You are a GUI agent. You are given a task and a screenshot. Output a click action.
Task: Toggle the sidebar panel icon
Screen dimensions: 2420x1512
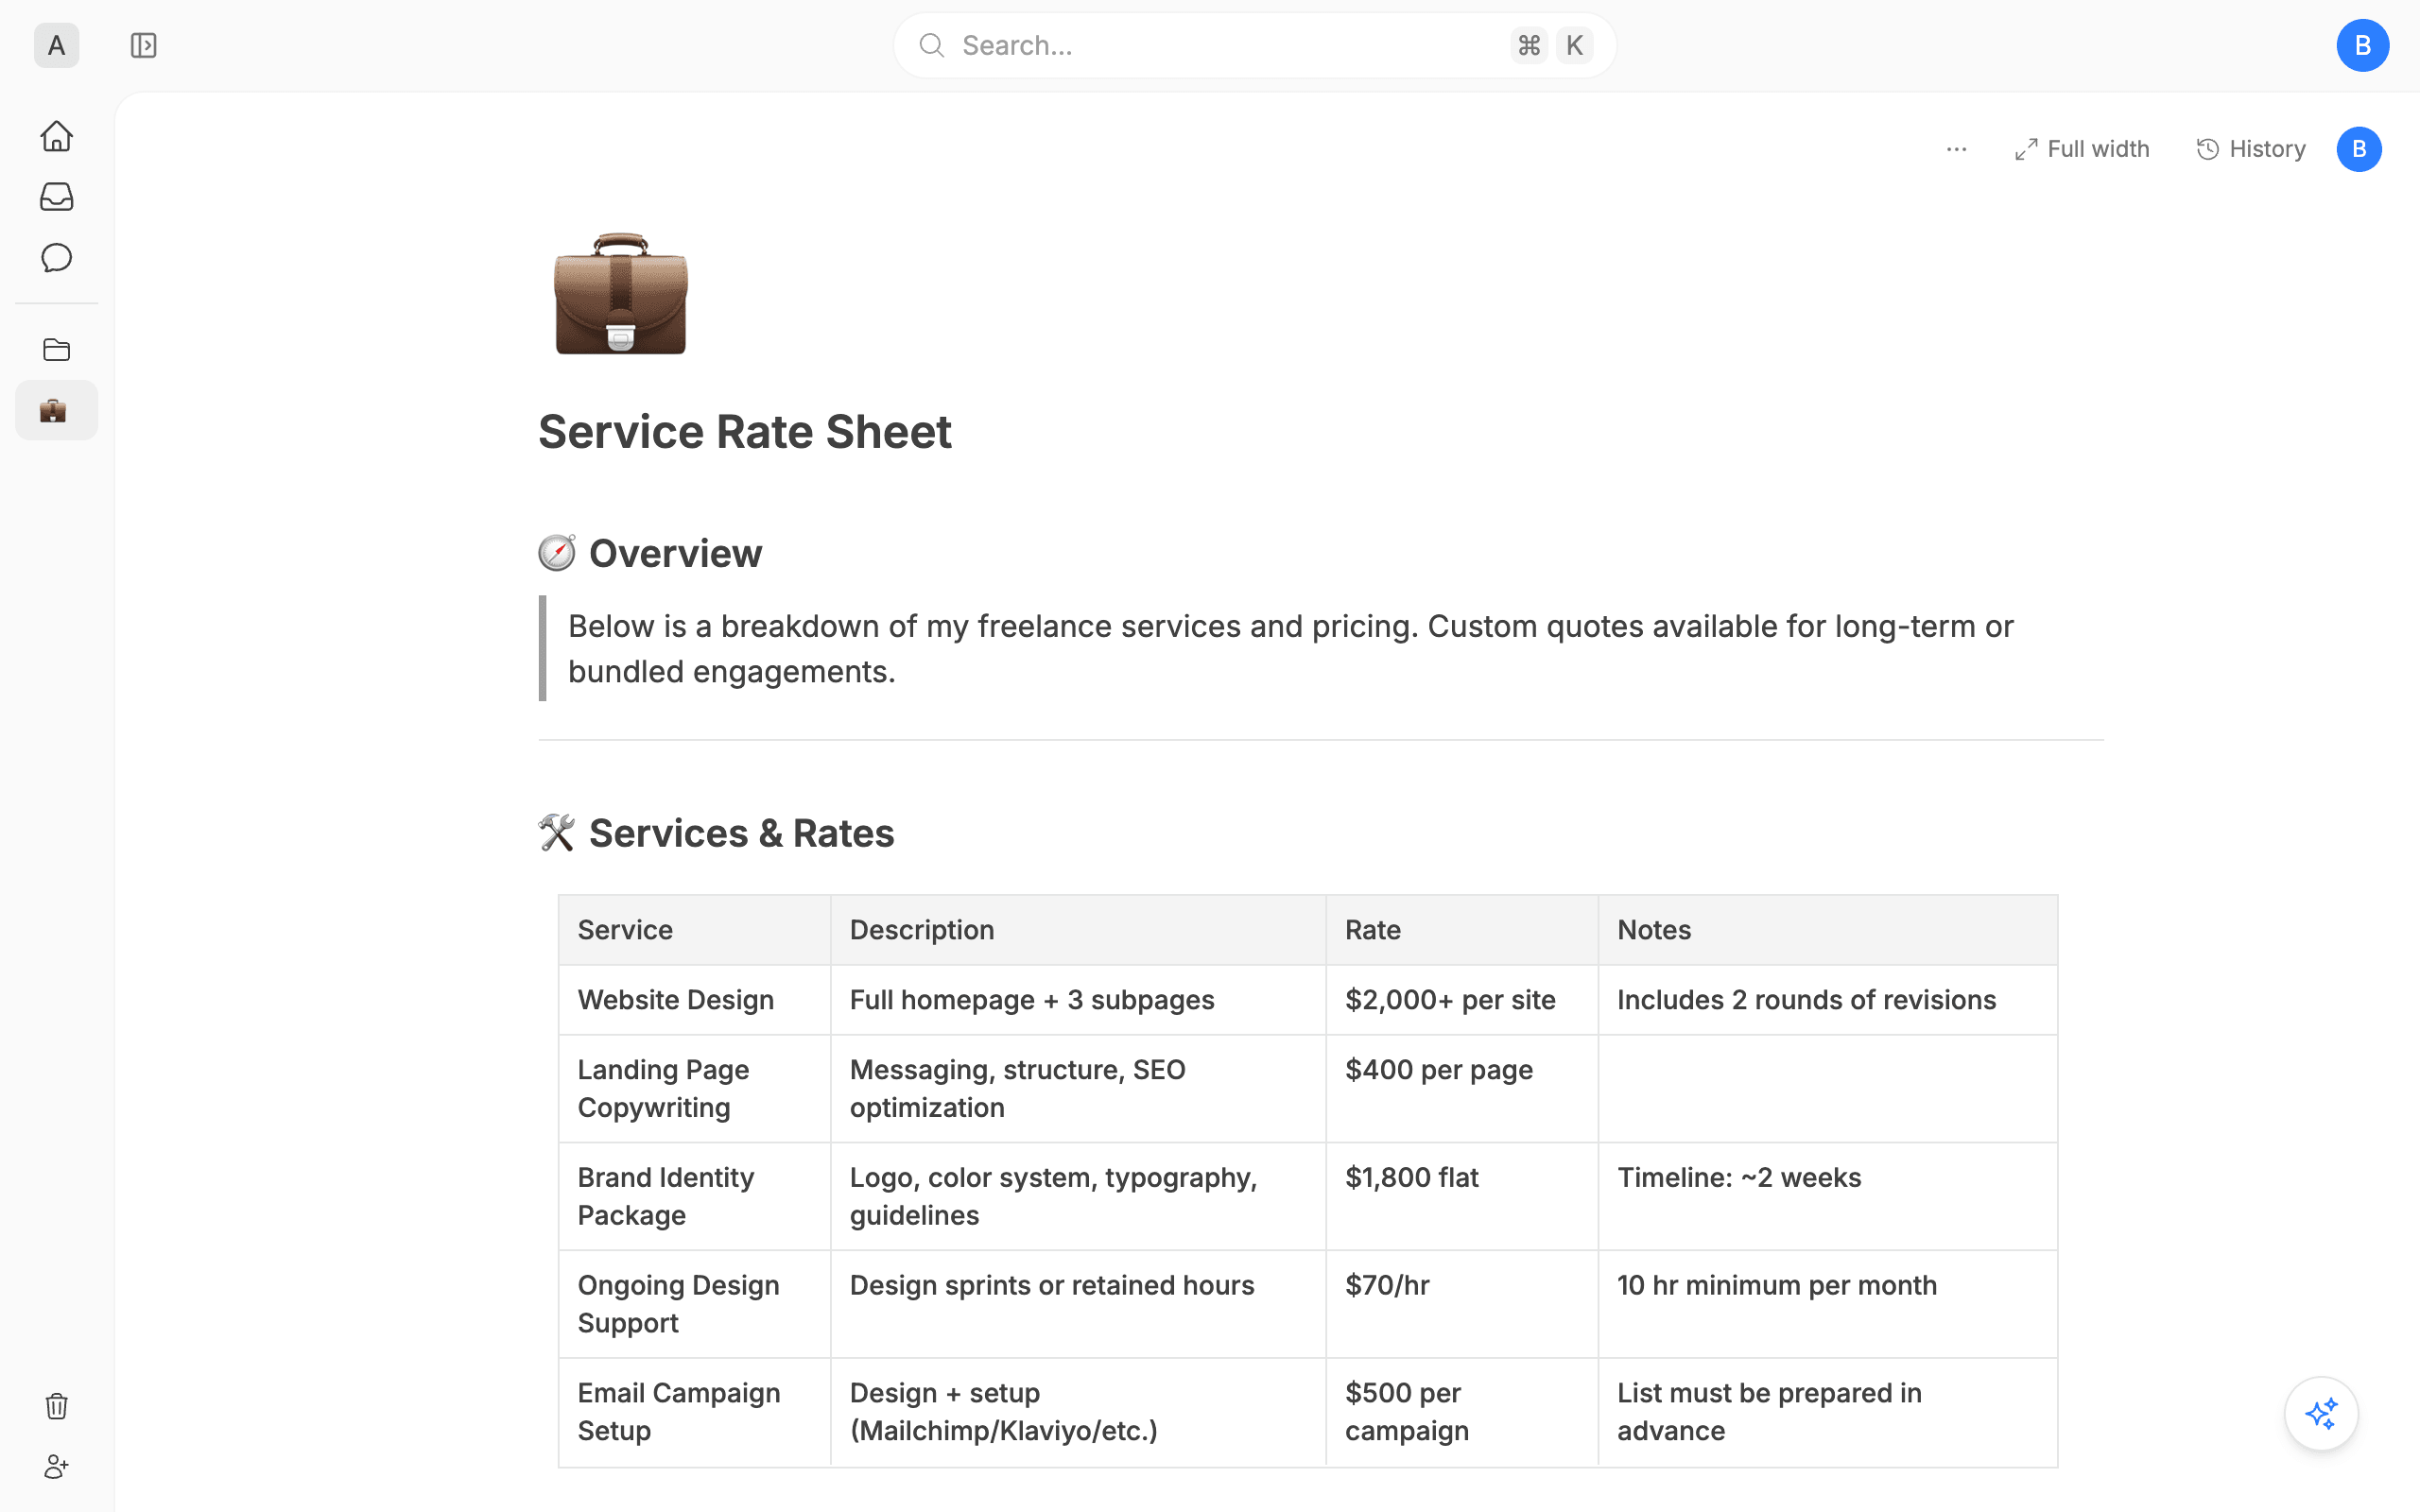(x=143, y=45)
